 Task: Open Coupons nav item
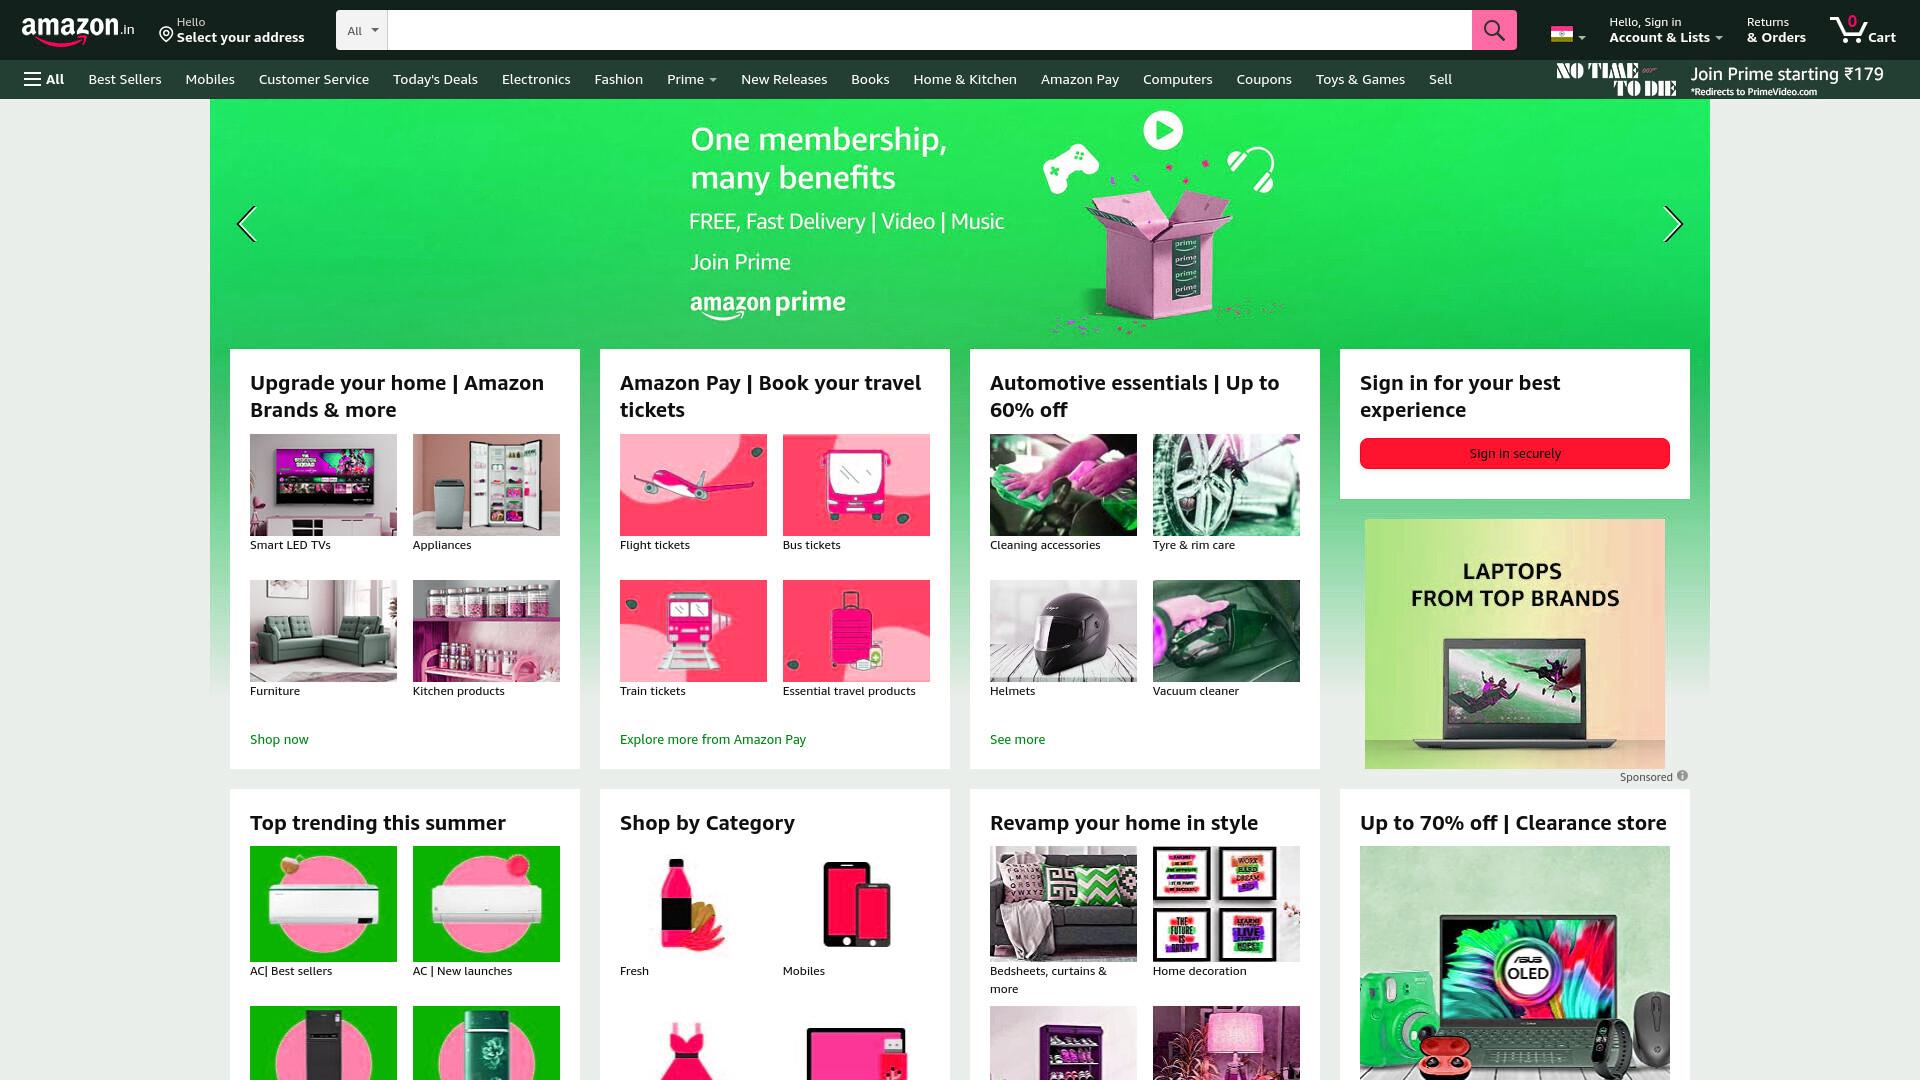1264,79
